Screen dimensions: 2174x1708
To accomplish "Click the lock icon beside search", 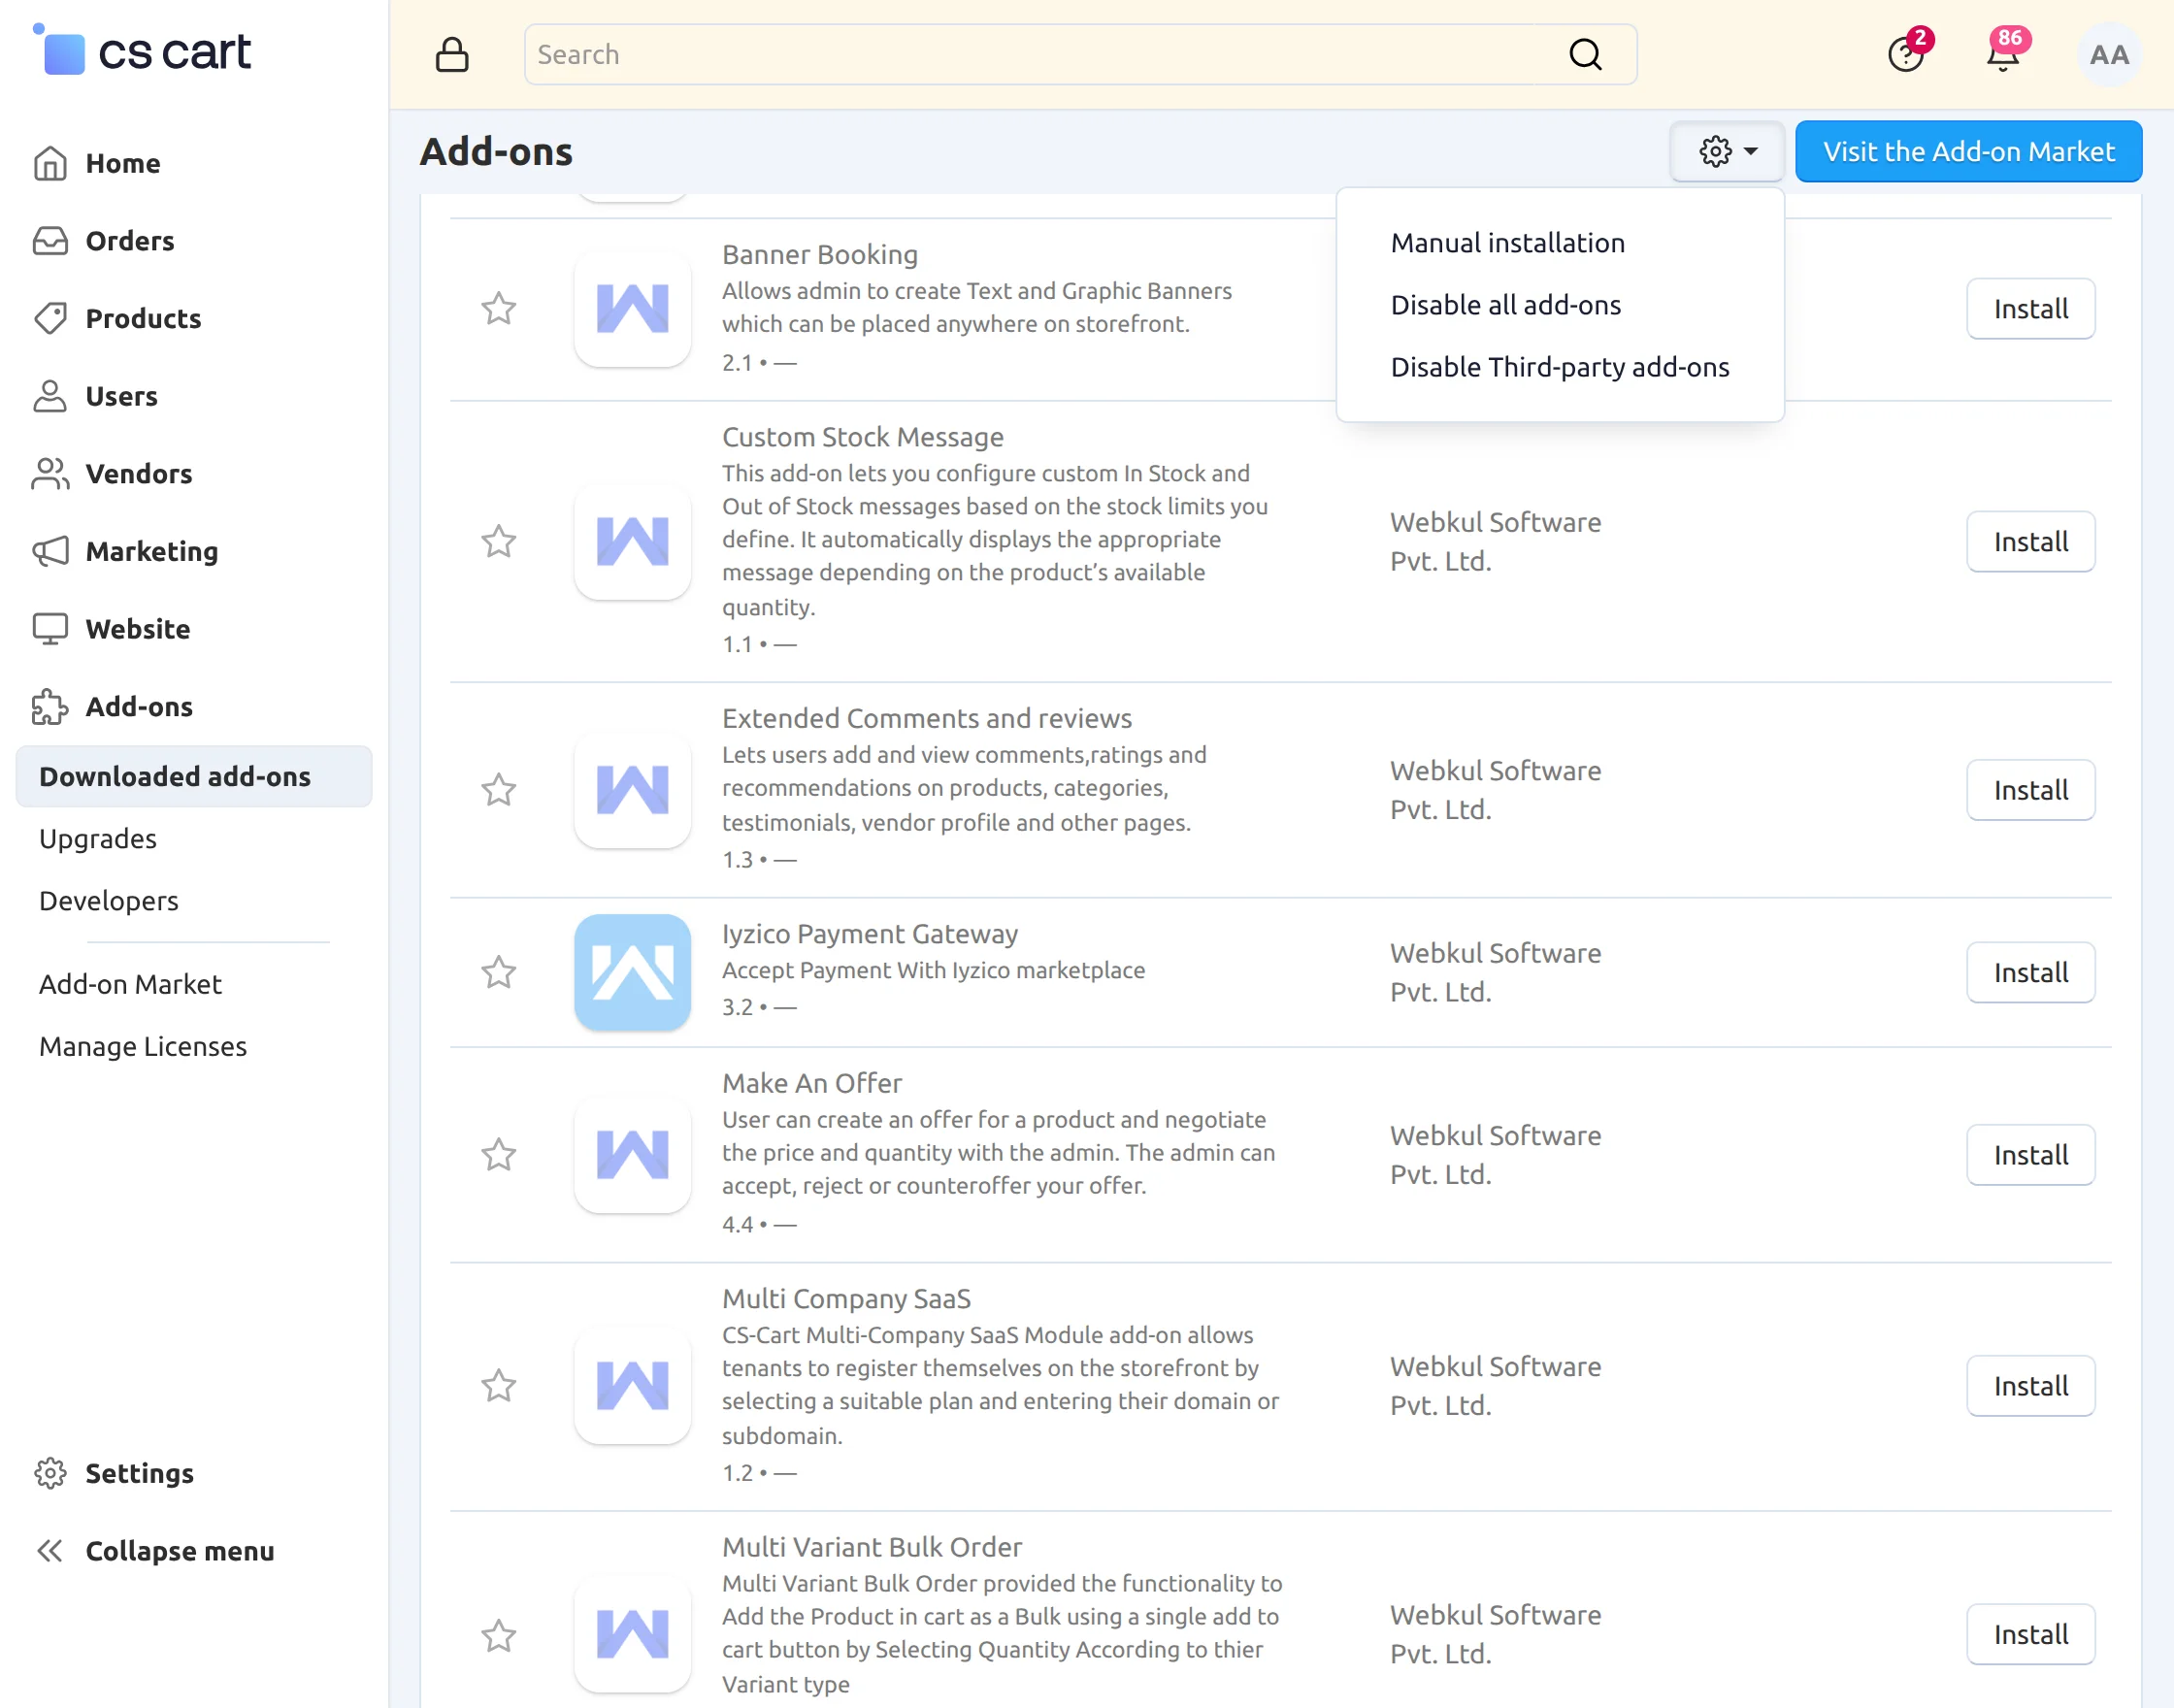I will coord(452,54).
